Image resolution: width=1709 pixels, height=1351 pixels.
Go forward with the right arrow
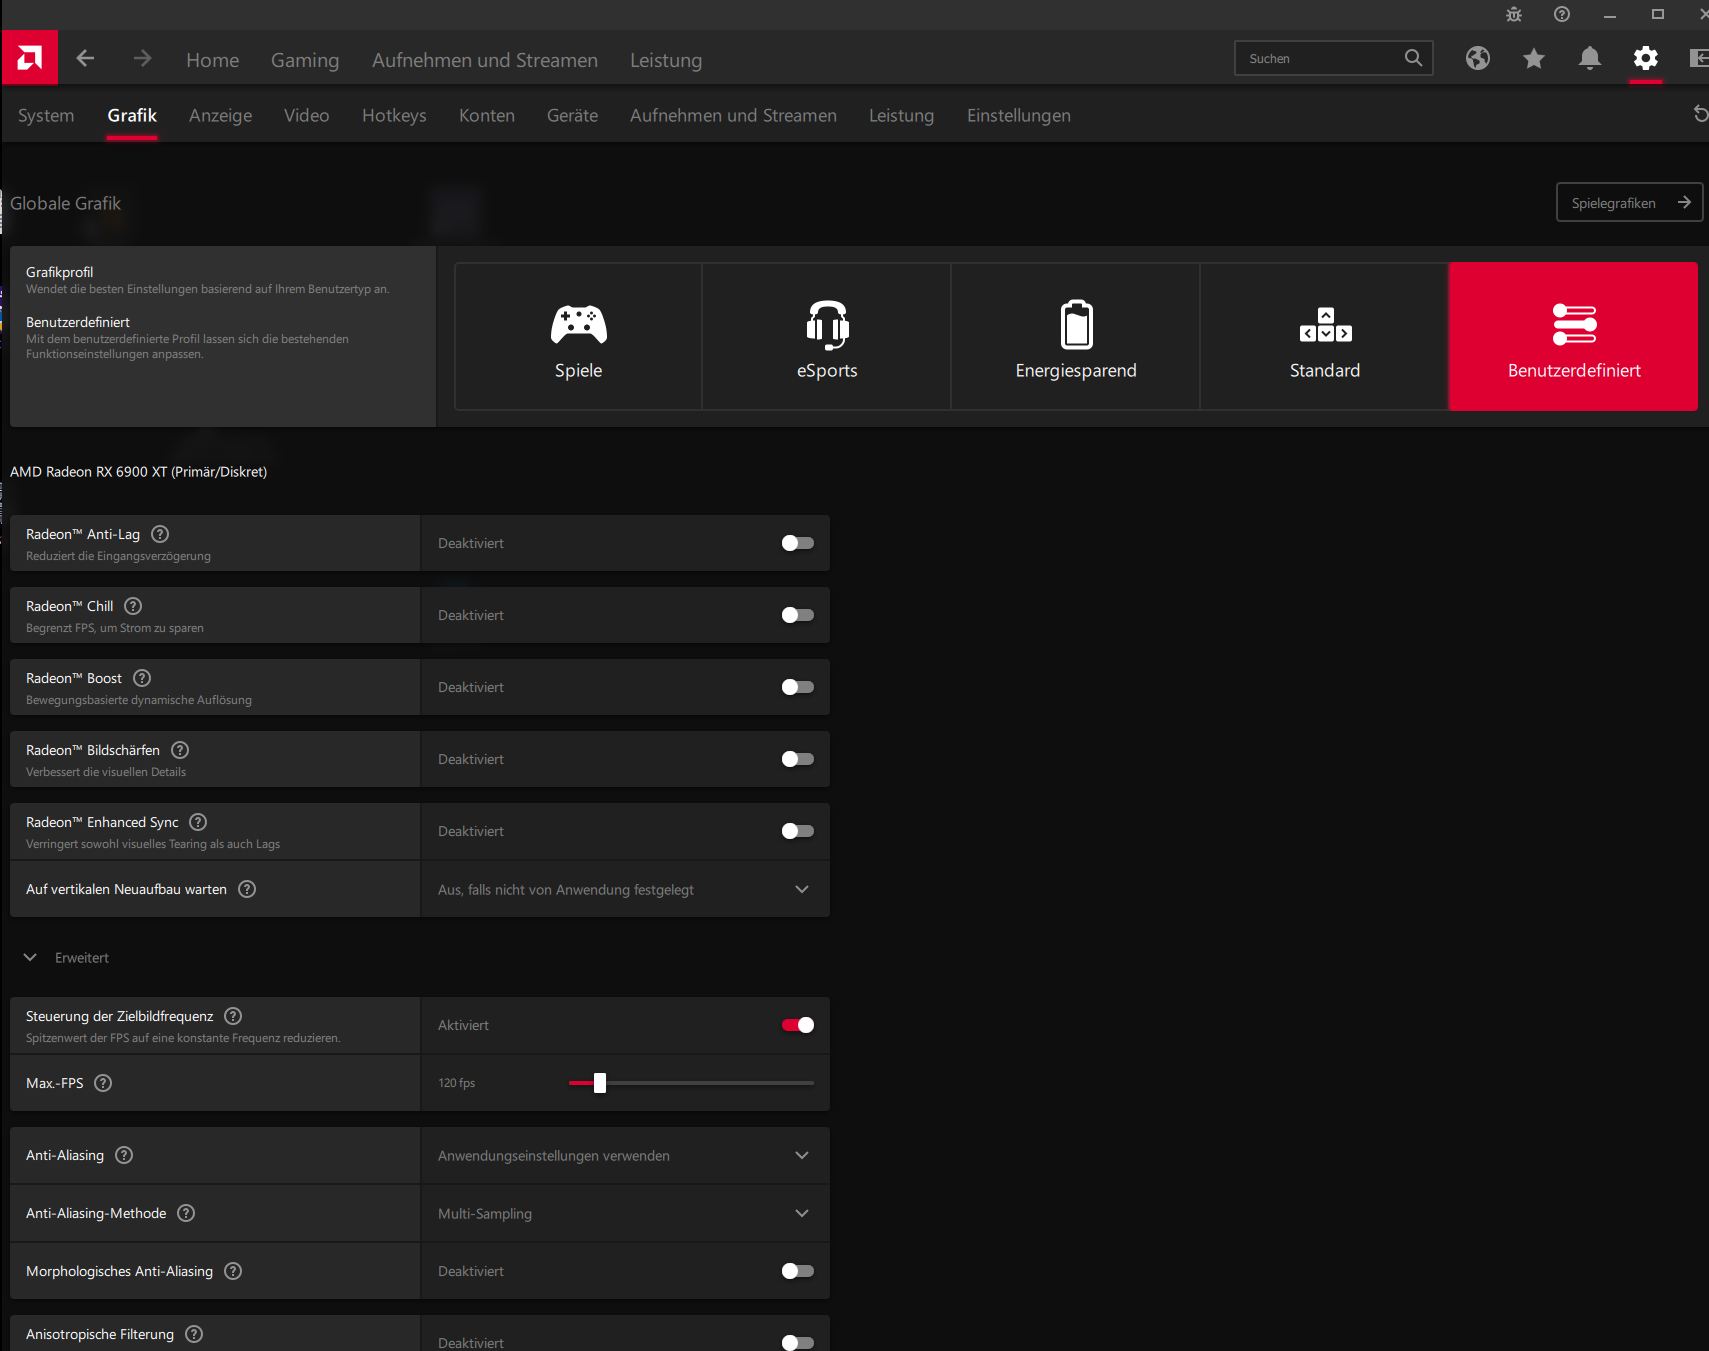click(143, 59)
